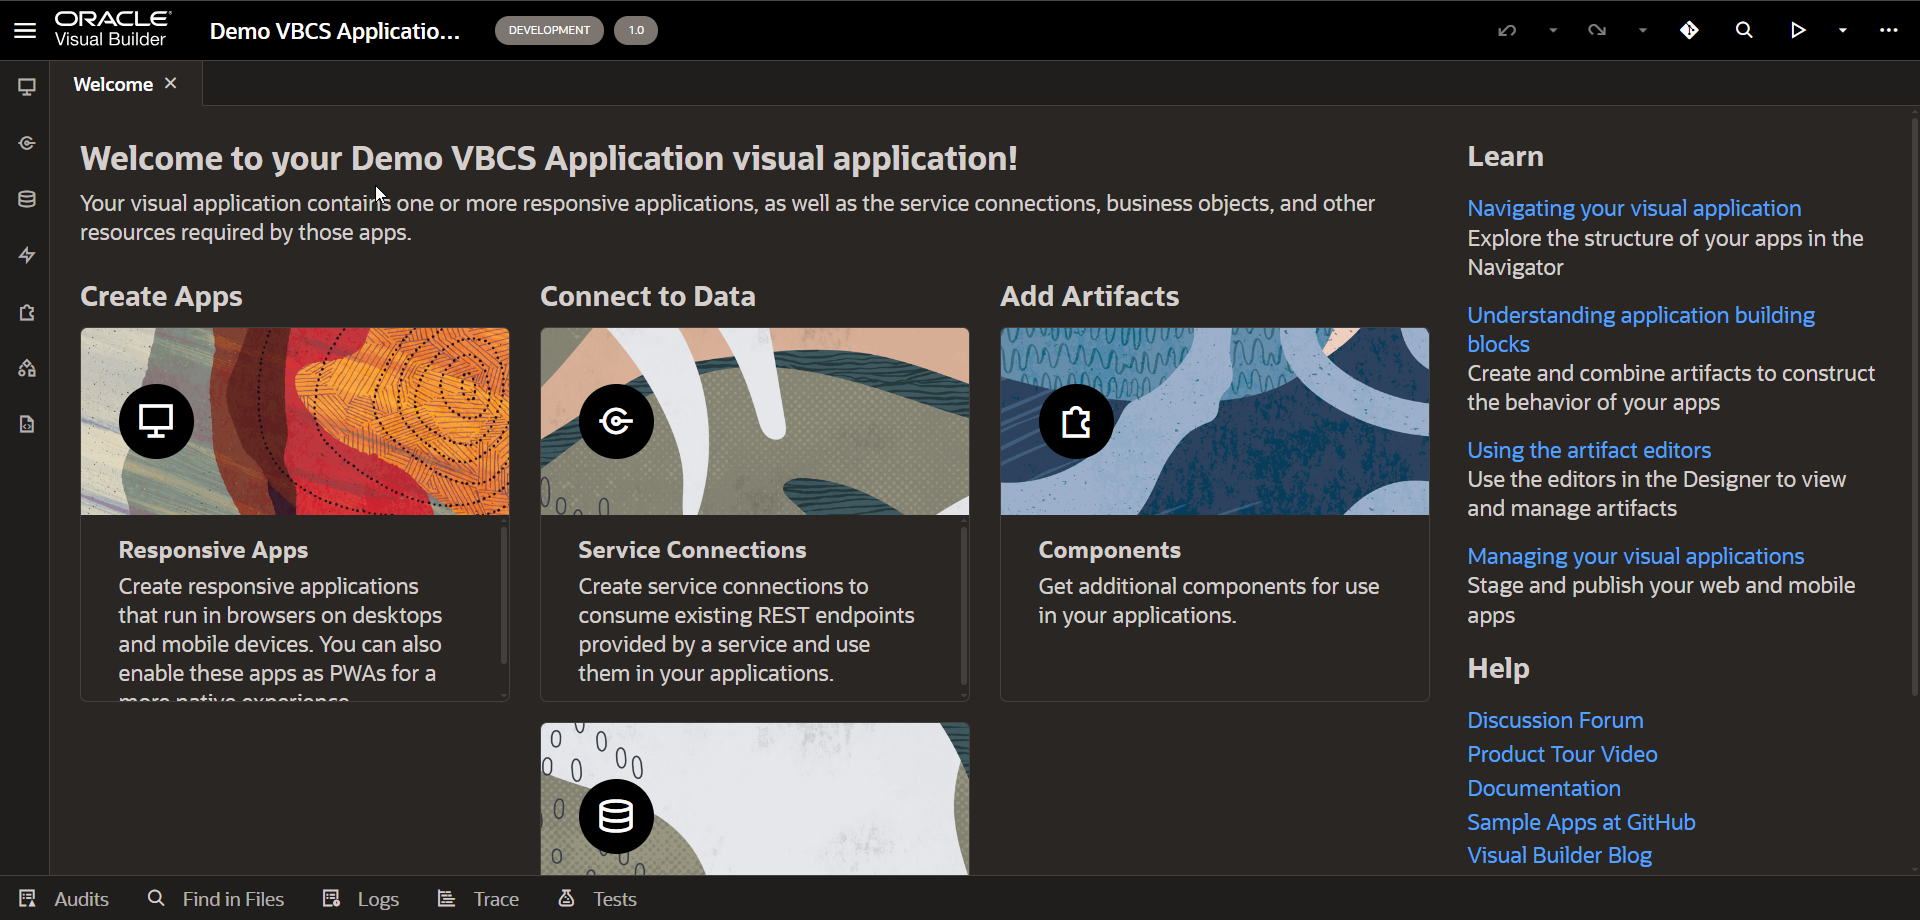Open the hamburger navigation menu
The width and height of the screenshot is (1920, 920).
[25, 31]
